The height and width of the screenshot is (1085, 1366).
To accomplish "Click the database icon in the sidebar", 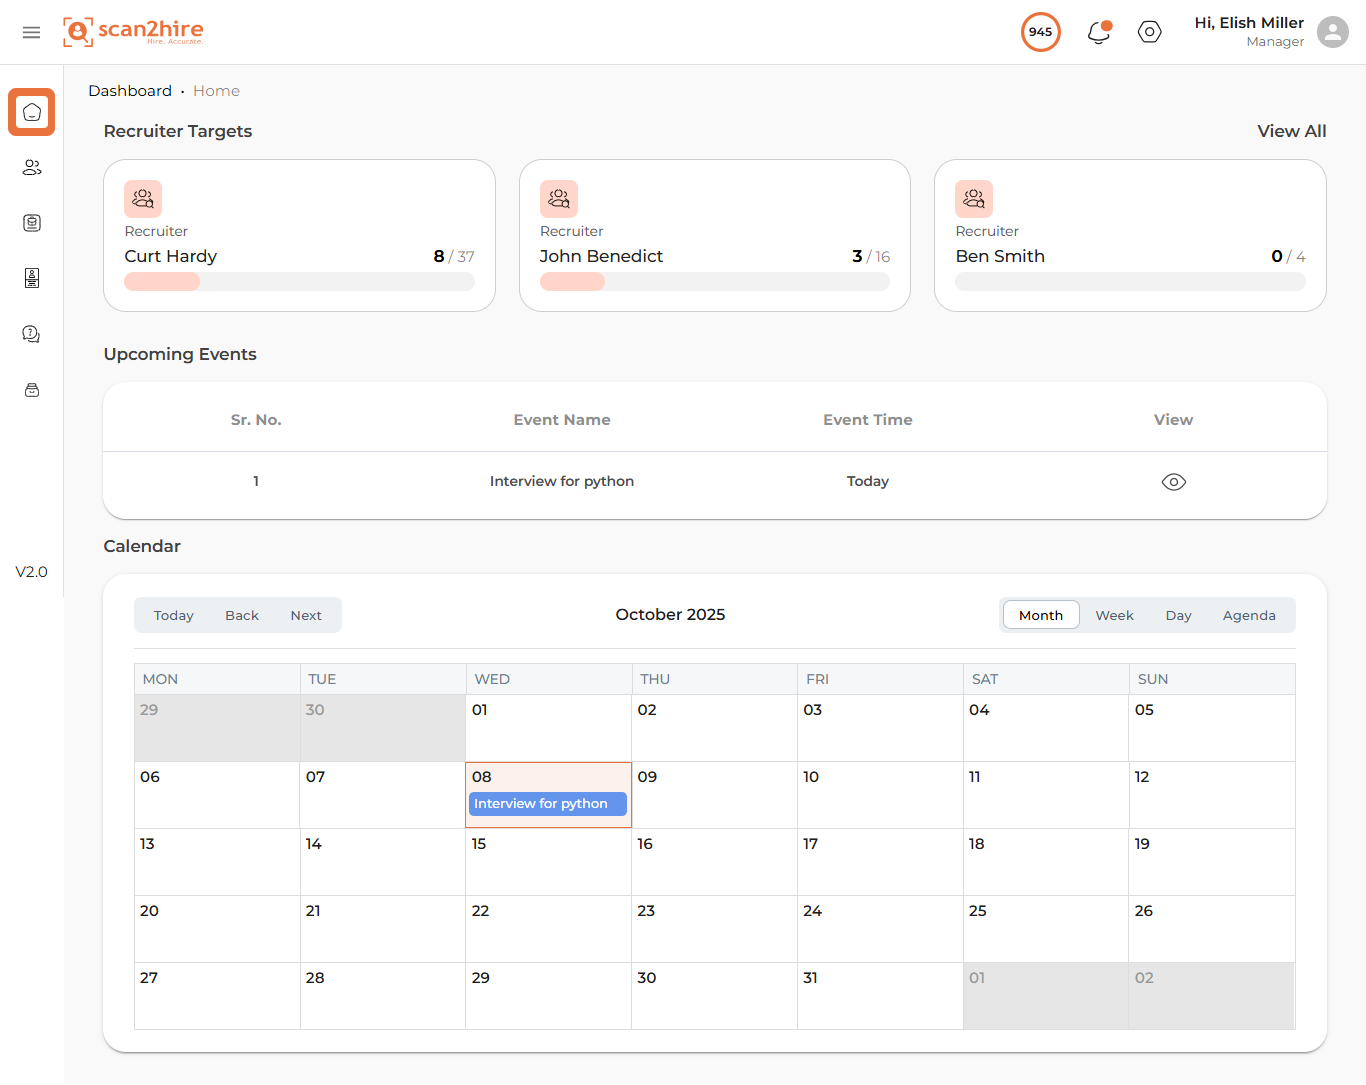I will 32,223.
